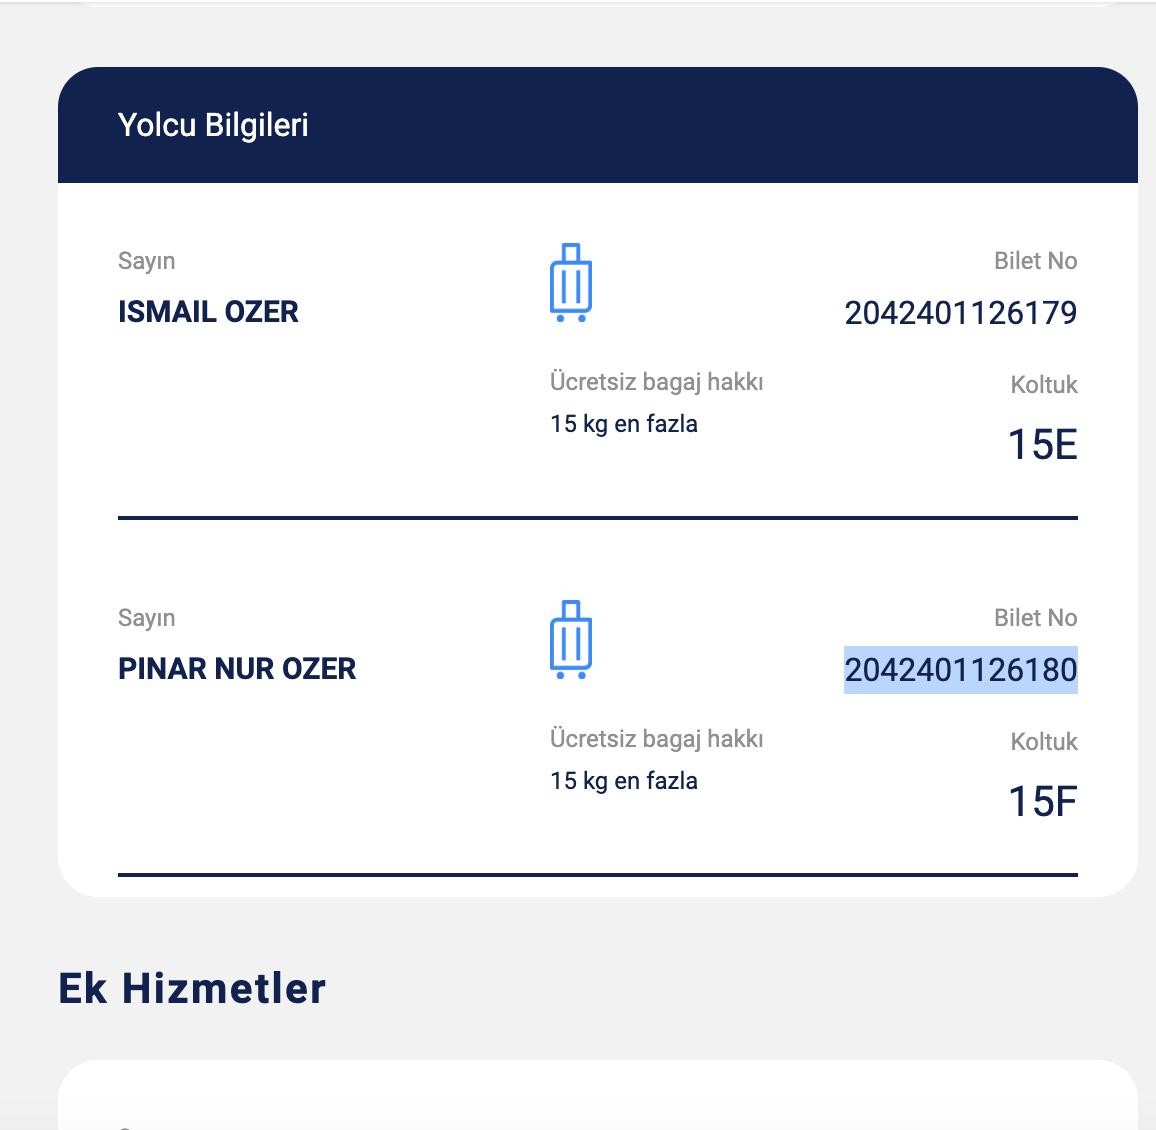Click the Sayın label above ISMAIL OZER
The height and width of the screenshot is (1130, 1156).
[147, 260]
